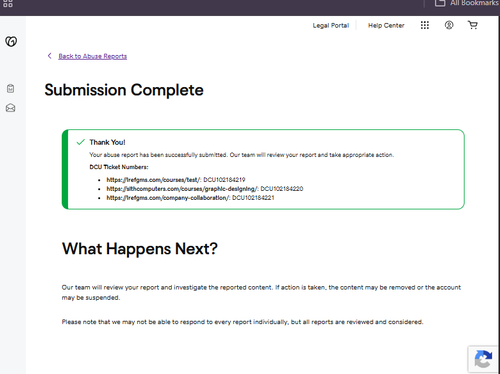Viewport: 500px width, 374px height.
Task: Click the Submission Complete heading
Action: 124,90
